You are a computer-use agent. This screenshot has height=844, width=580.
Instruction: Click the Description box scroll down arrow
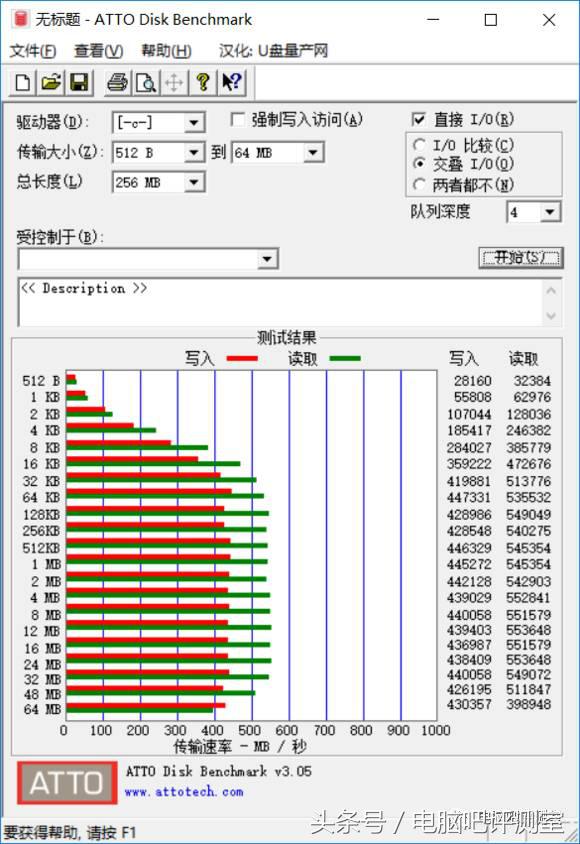point(551,315)
